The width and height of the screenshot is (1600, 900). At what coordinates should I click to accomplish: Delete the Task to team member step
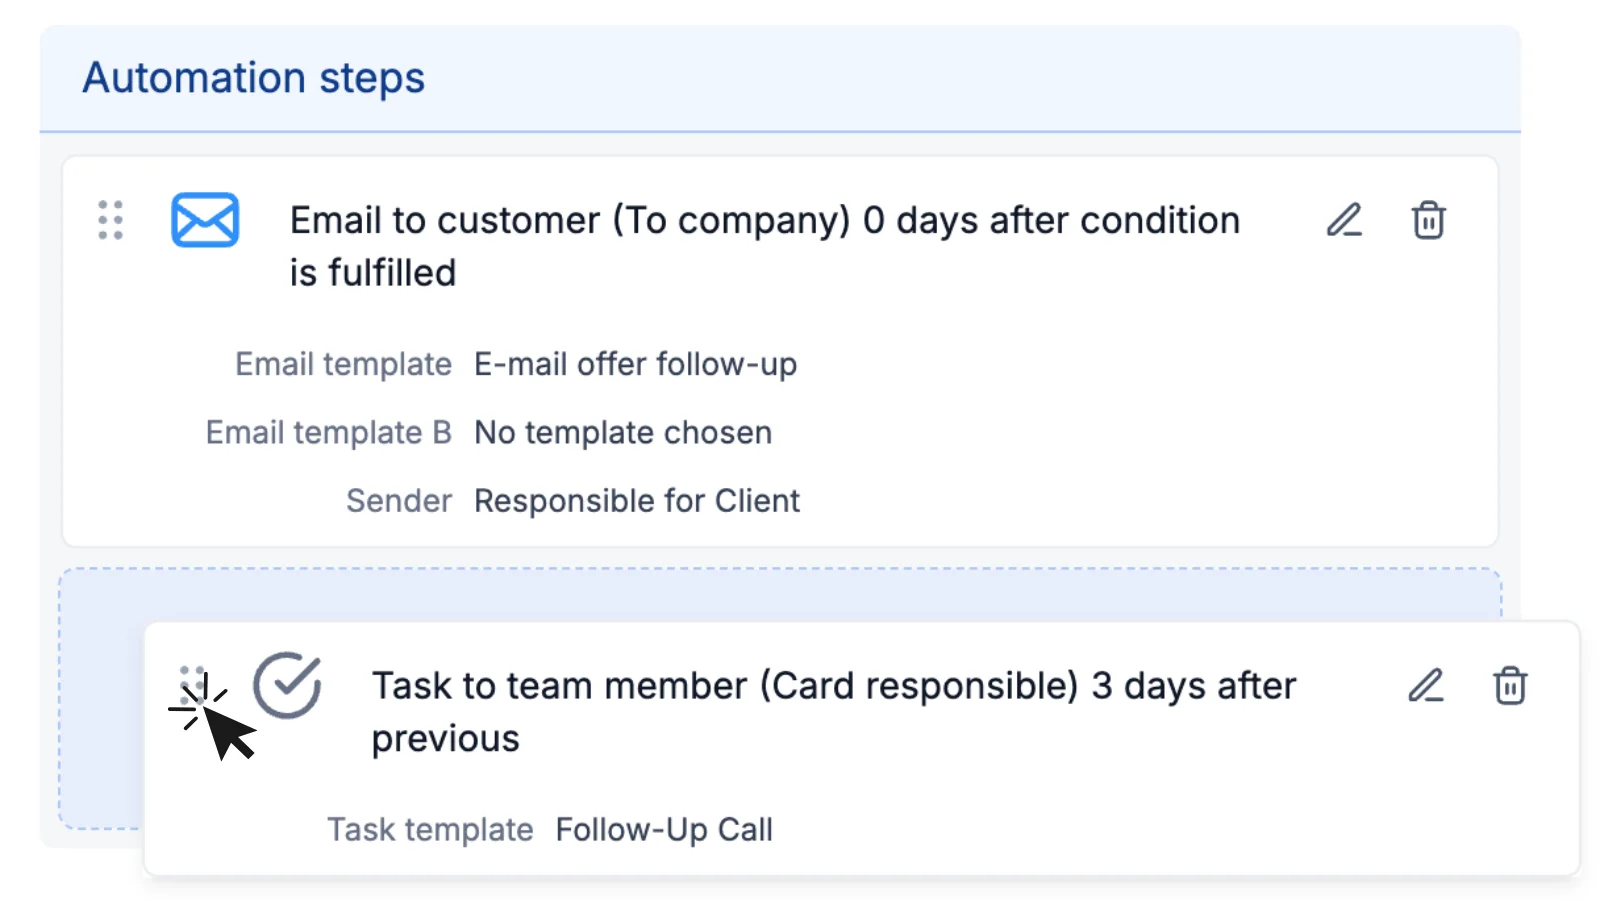click(x=1510, y=686)
